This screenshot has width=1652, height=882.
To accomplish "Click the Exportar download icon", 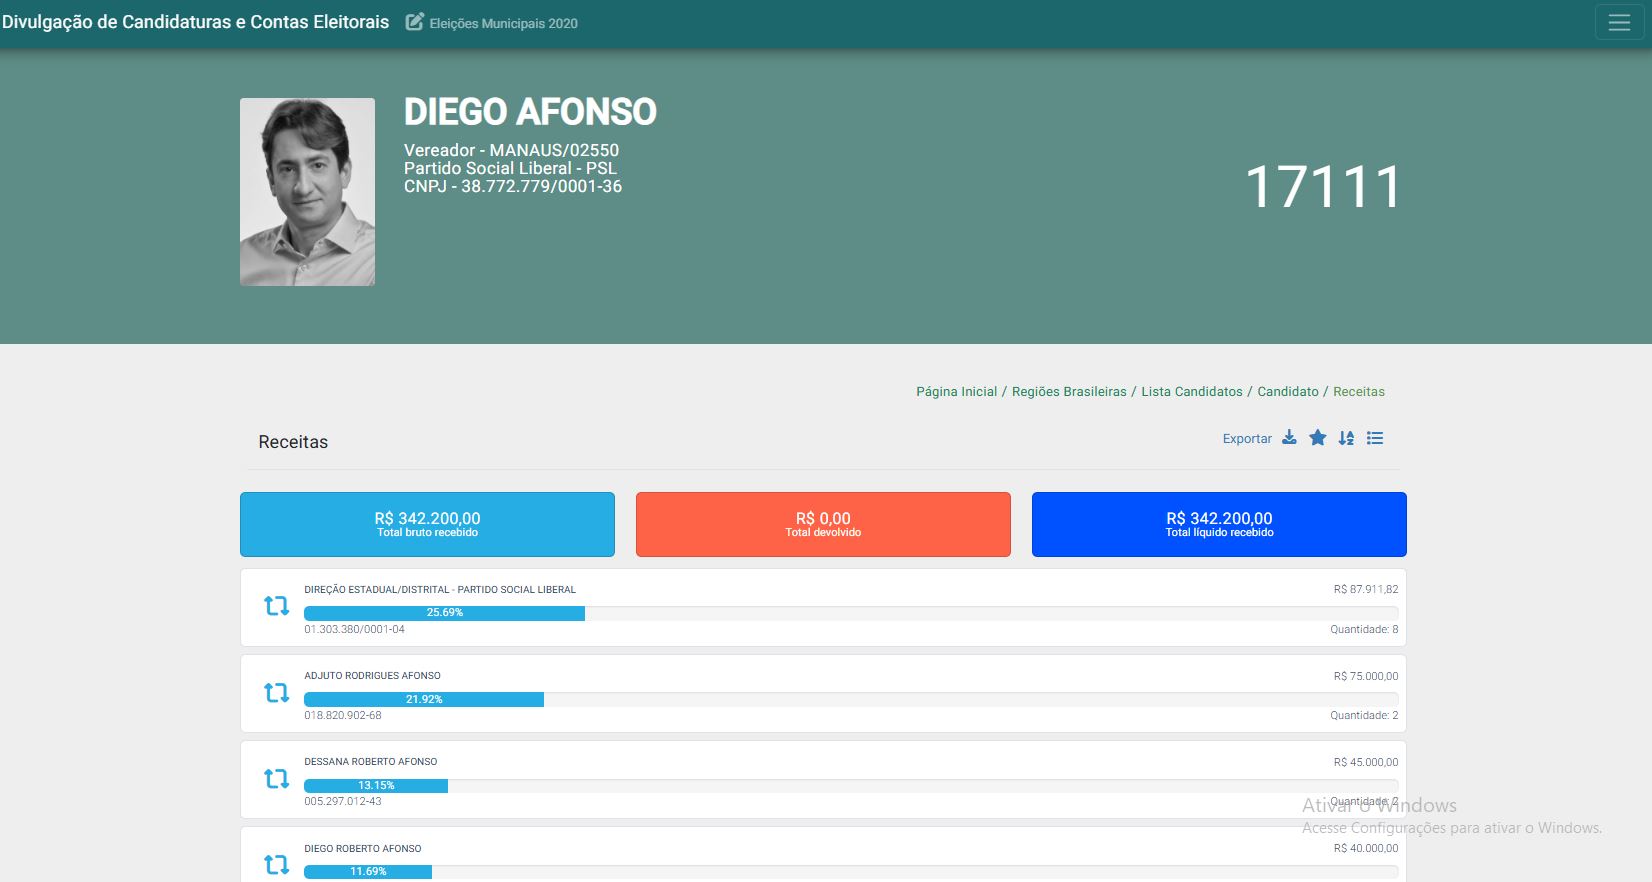I will pos(1289,438).
